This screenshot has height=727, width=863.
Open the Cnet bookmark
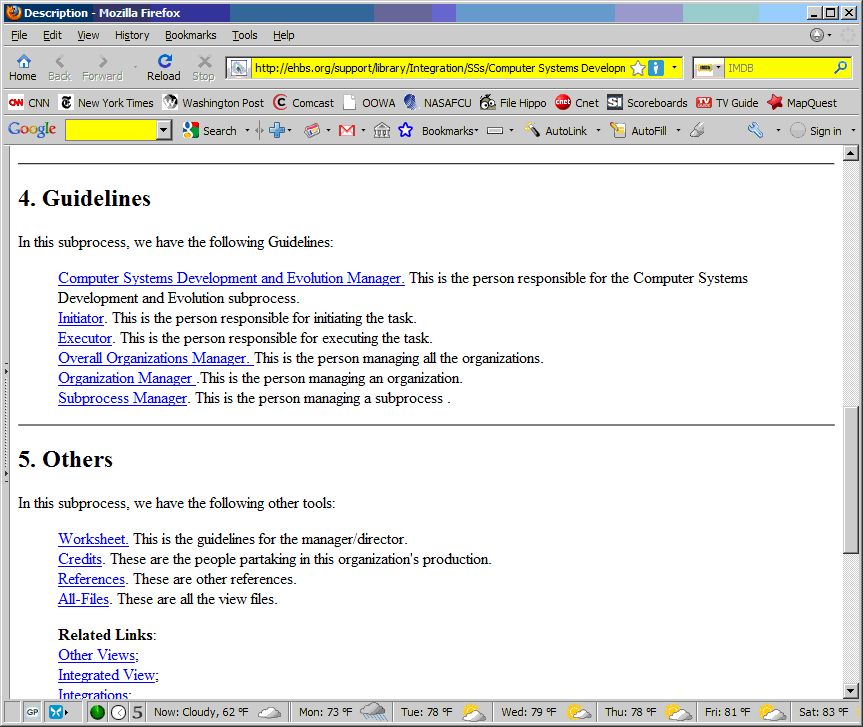click(x=576, y=103)
